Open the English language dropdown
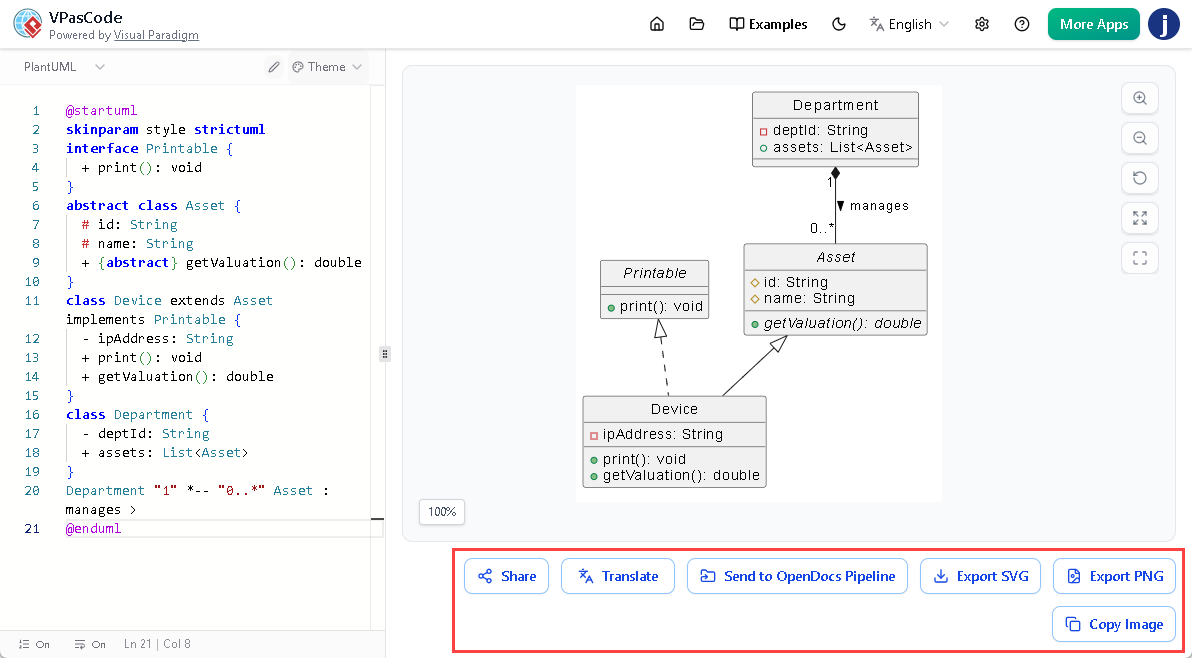1192x658 pixels. click(x=909, y=24)
